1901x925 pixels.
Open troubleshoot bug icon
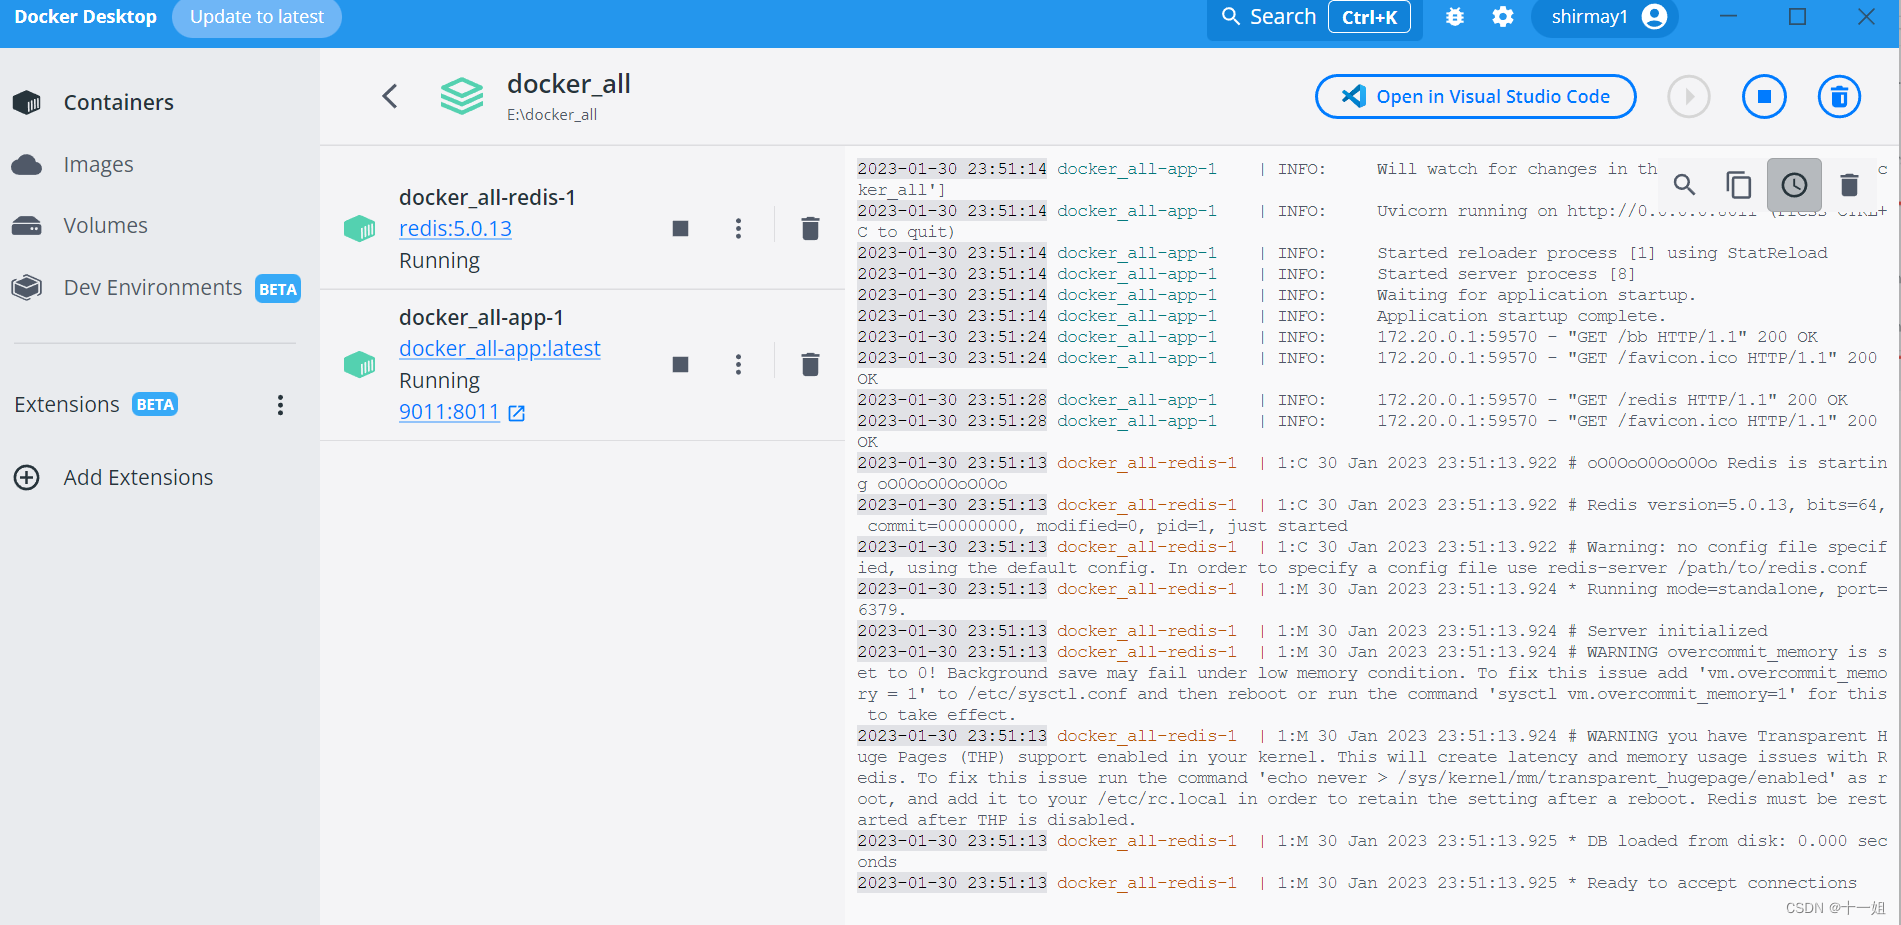[1455, 17]
